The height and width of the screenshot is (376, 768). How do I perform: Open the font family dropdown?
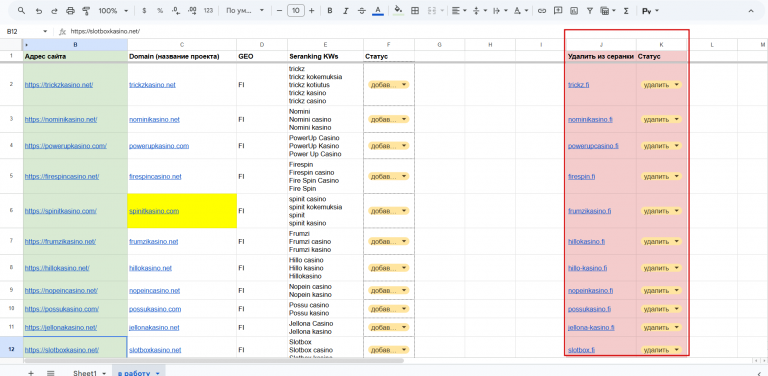tap(244, 11)
